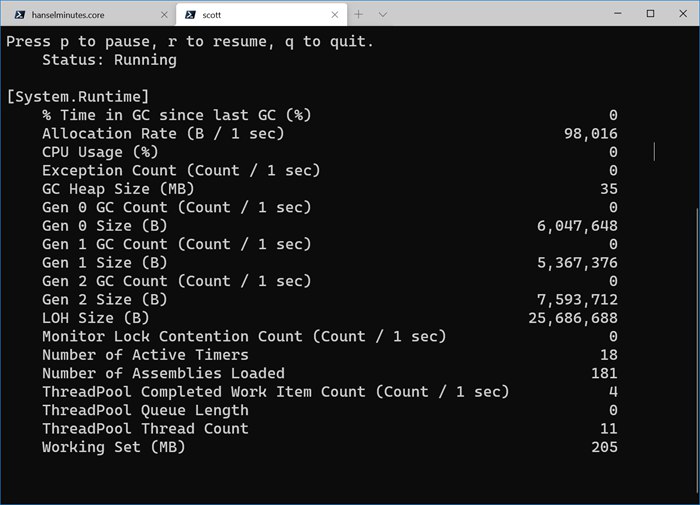This screenshot has height=505, width=700.
Task: Click the LOH Size value 25,686,688
Action: 573,318
